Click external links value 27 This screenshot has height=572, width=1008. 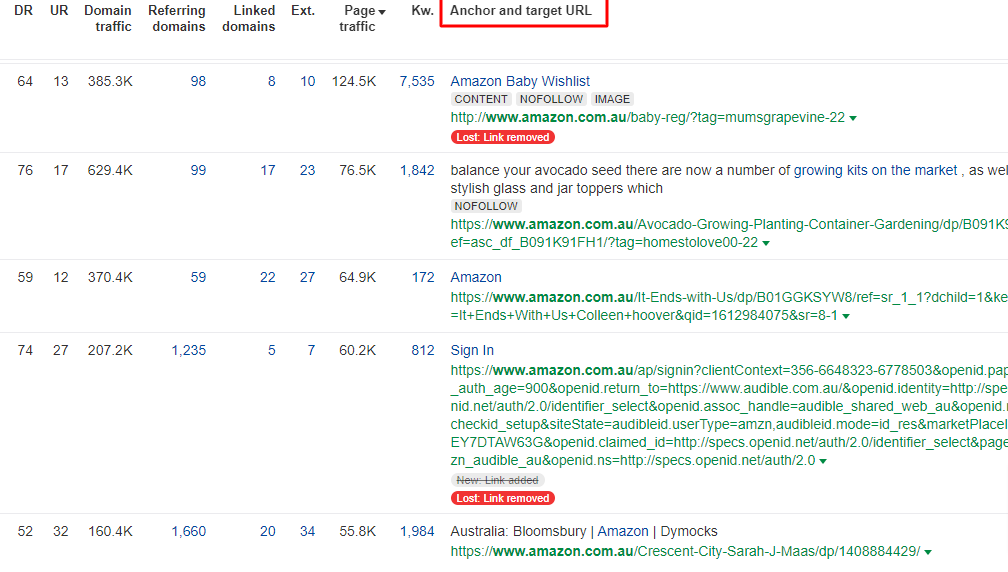click(307, 278)
